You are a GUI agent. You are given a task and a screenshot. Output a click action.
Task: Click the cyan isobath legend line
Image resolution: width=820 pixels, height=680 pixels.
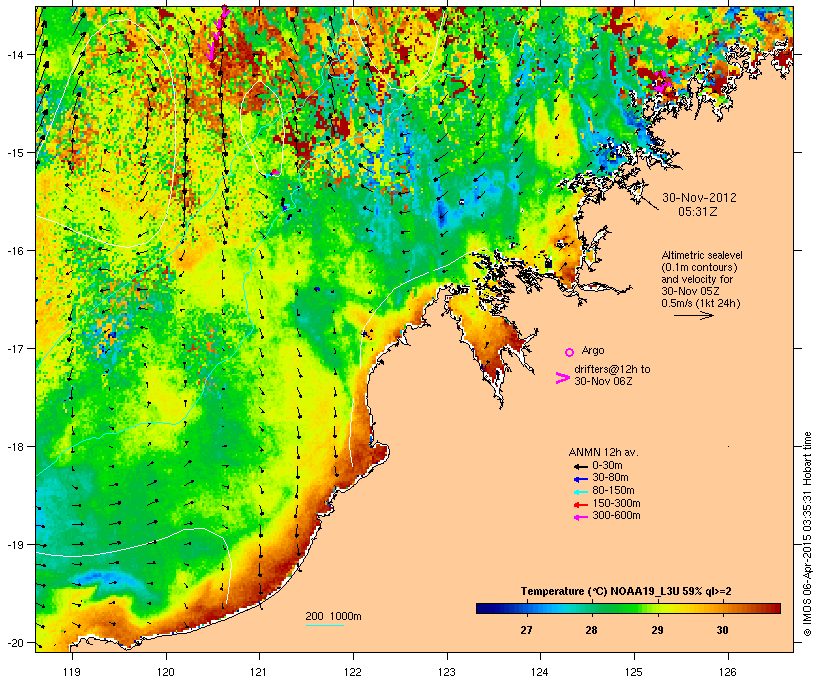click(324, 625)
